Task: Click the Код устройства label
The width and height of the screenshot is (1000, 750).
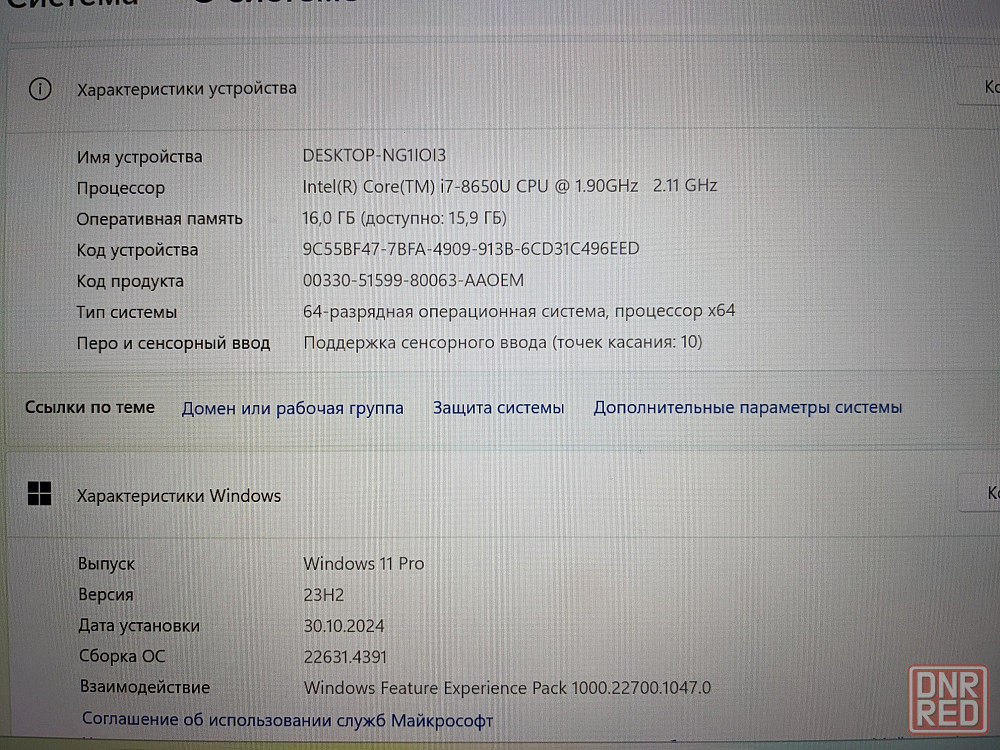Action: [137, 250]
